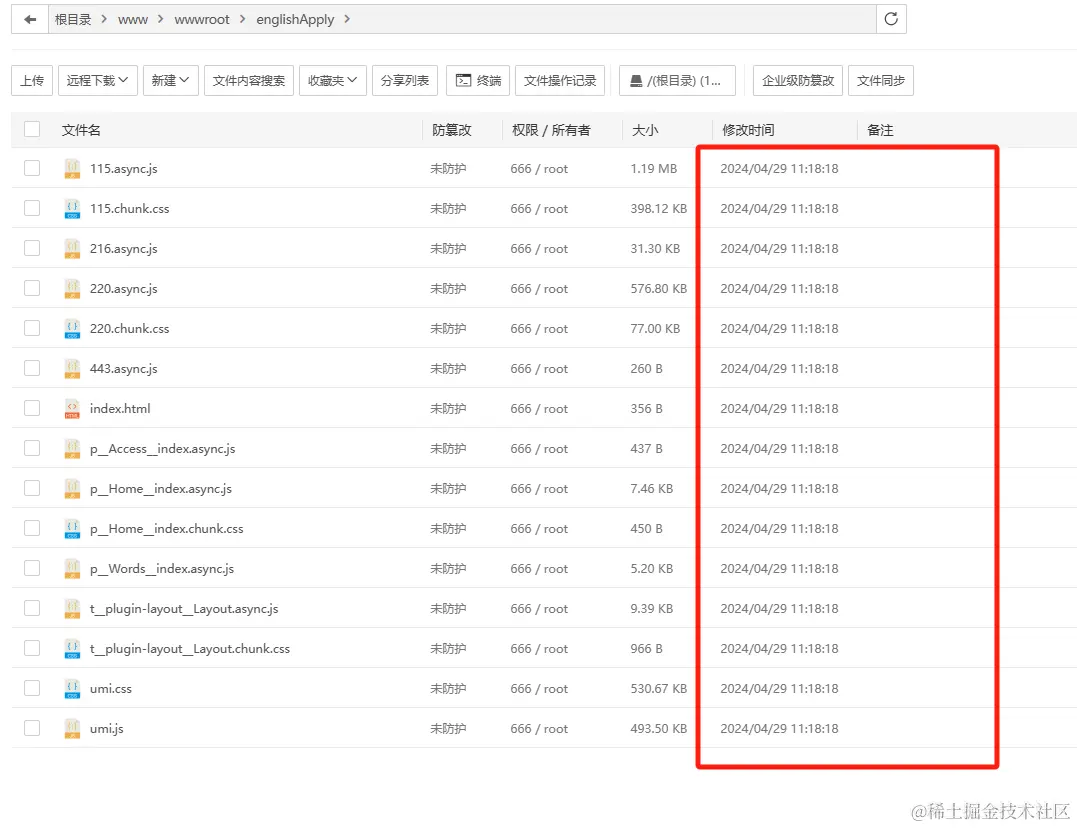Click the CSS icon of 115.chunk.css

[72, 208]
